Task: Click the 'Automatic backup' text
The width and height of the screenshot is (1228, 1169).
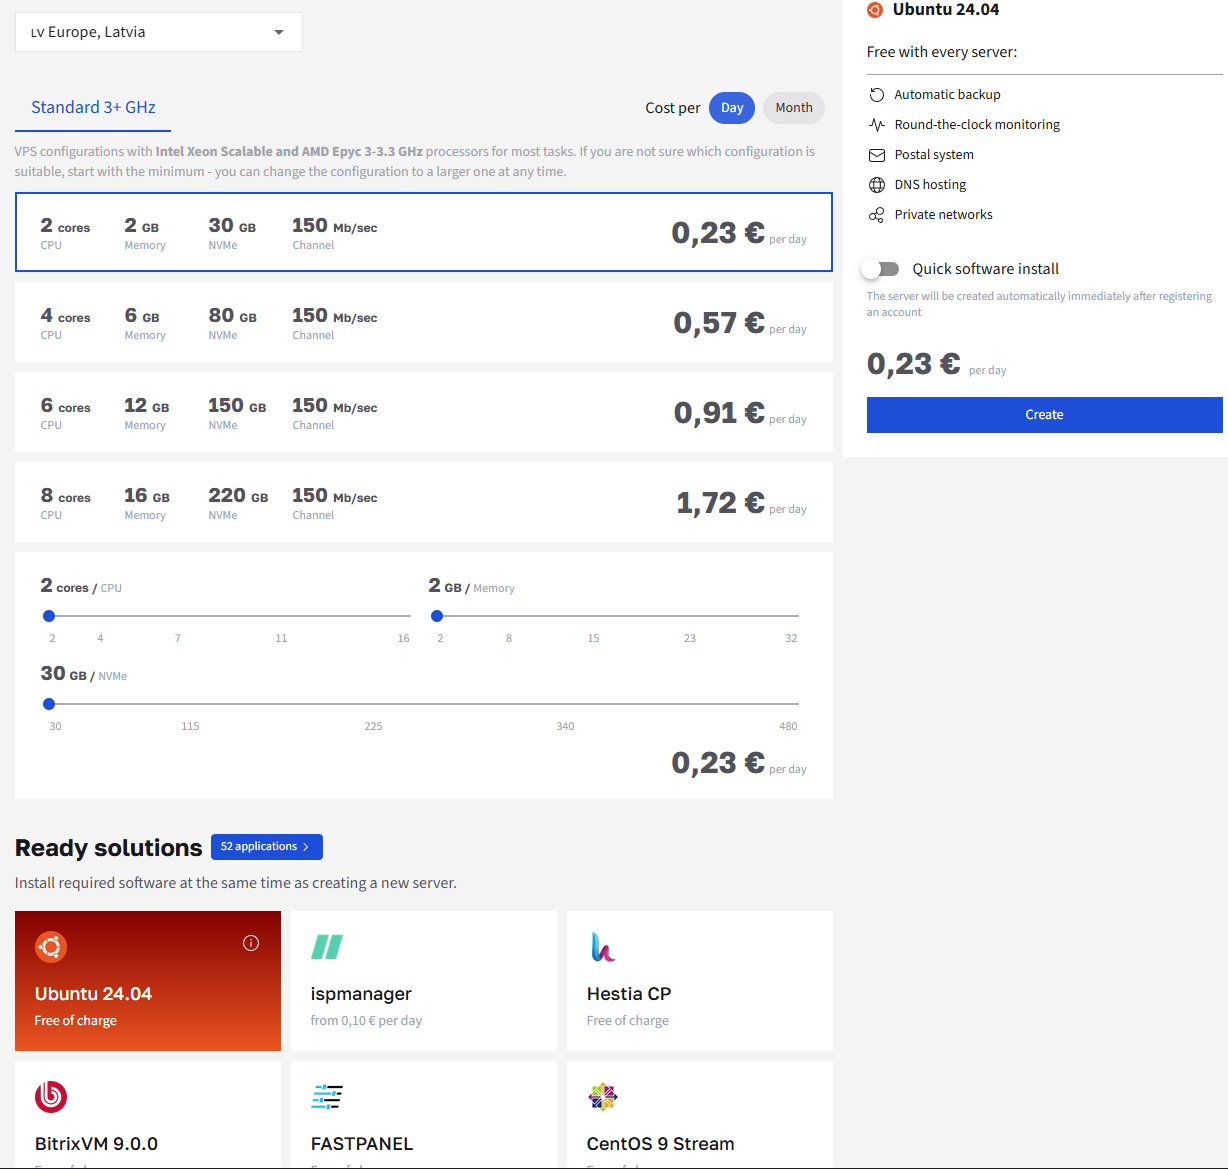Action: pyautogui.click(x=947, y=94)
